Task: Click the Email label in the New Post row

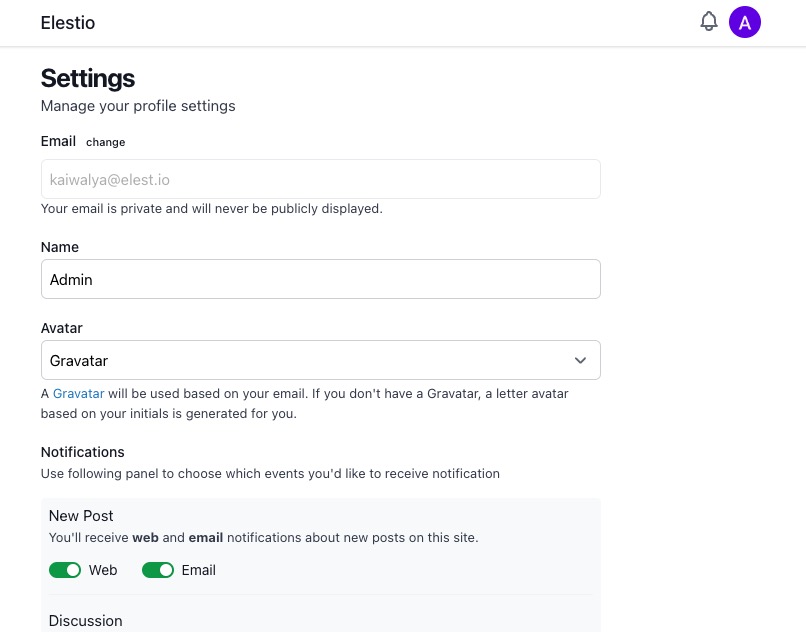Action: [198, 569]
